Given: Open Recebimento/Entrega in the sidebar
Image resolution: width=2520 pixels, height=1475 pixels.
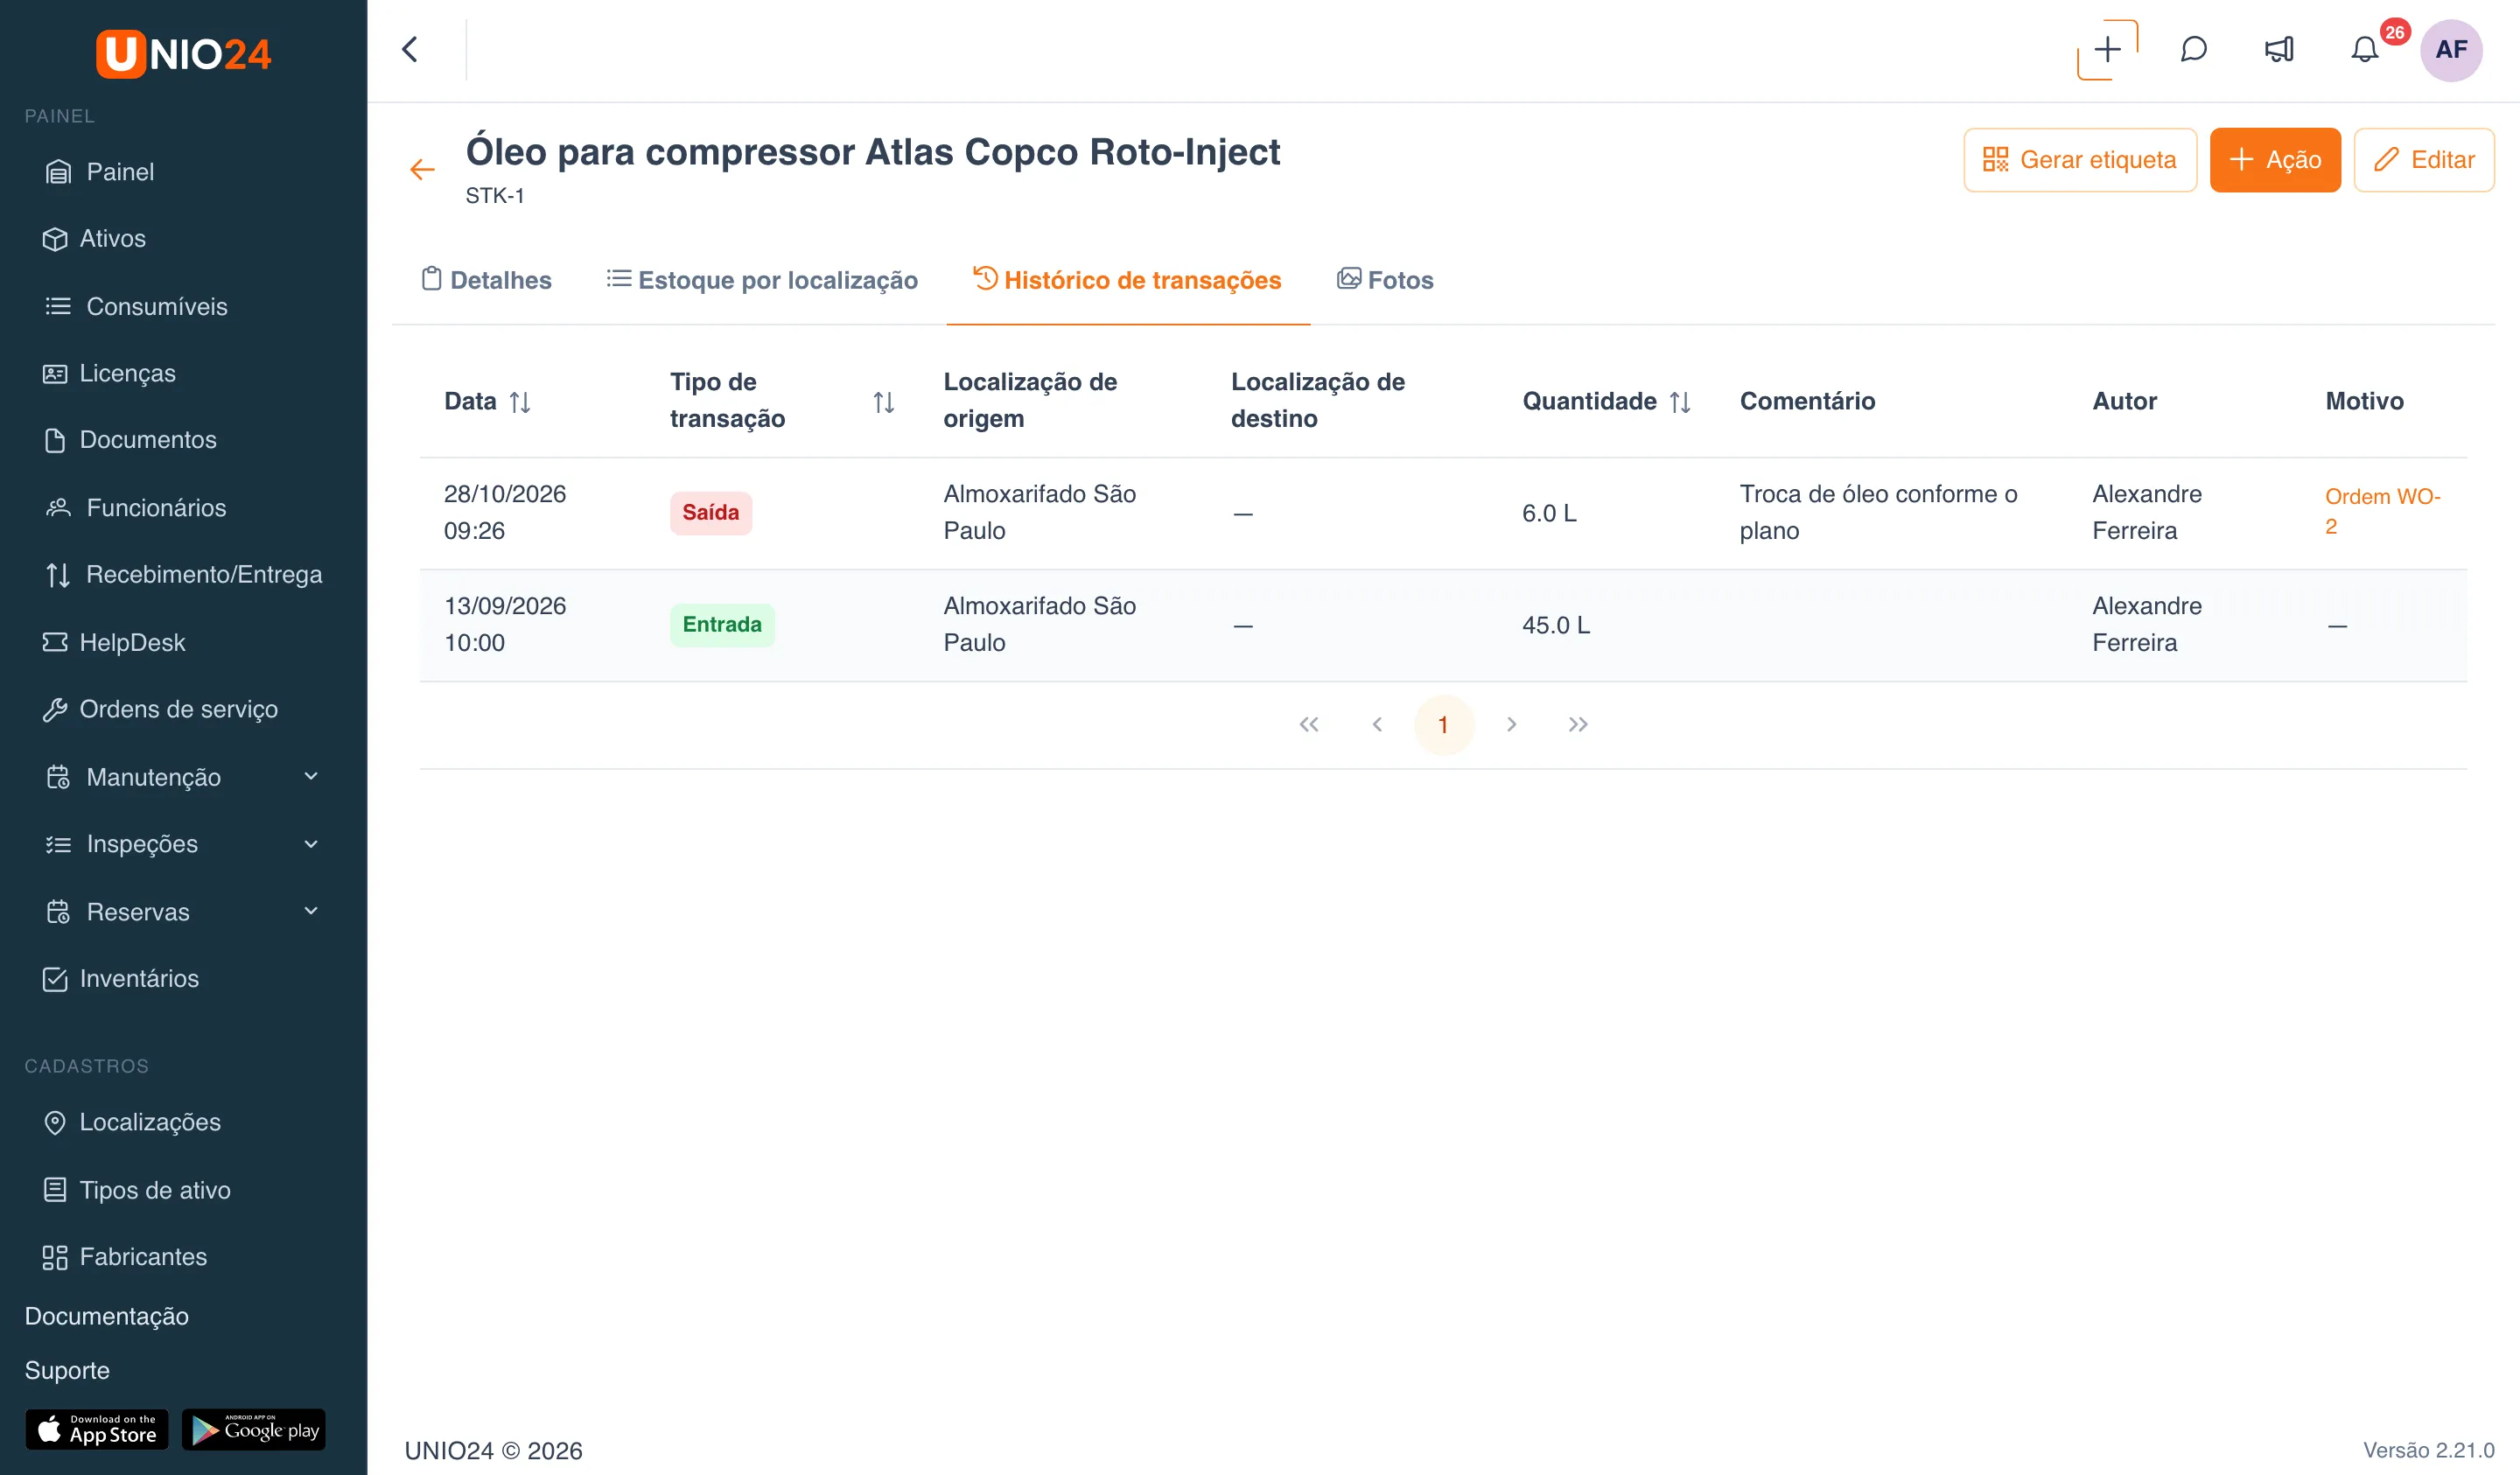Looking at the screenshot, I should click(x=183, y=575).
